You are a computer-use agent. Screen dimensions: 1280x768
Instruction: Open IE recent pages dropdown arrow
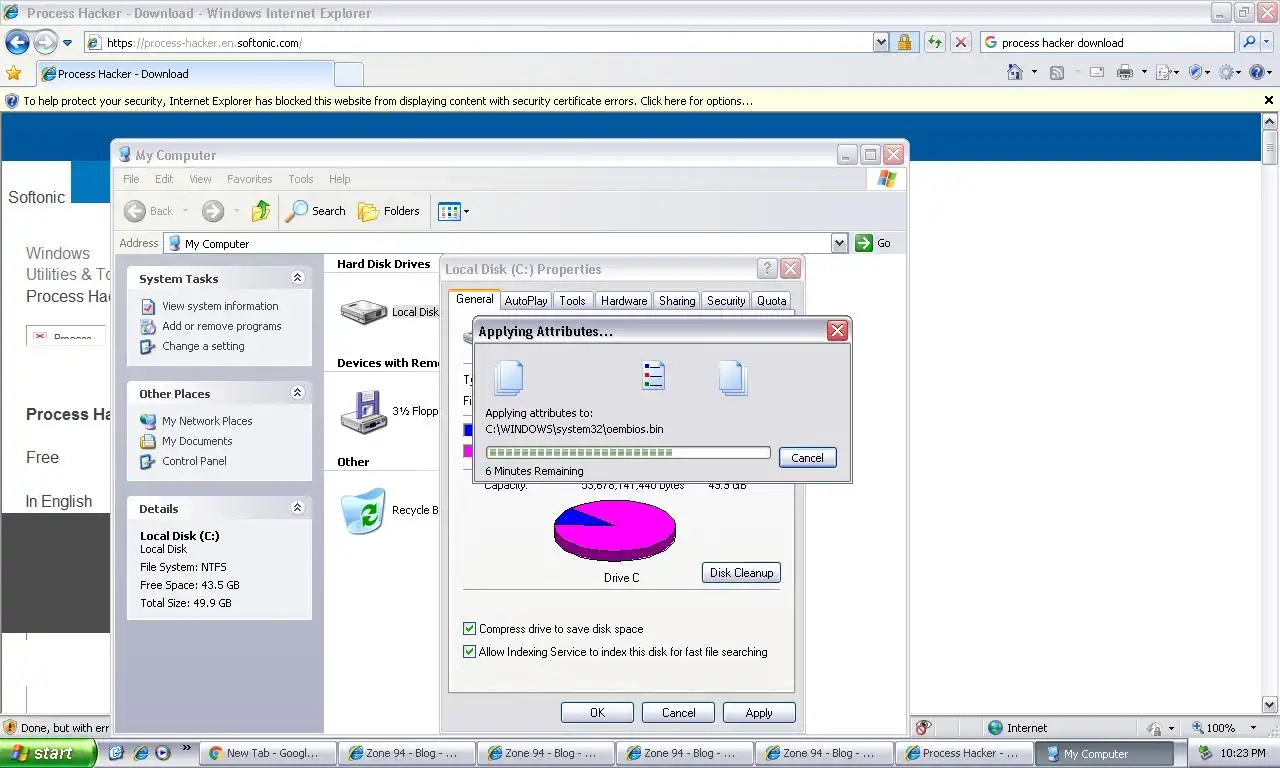(x=67, y=43)
